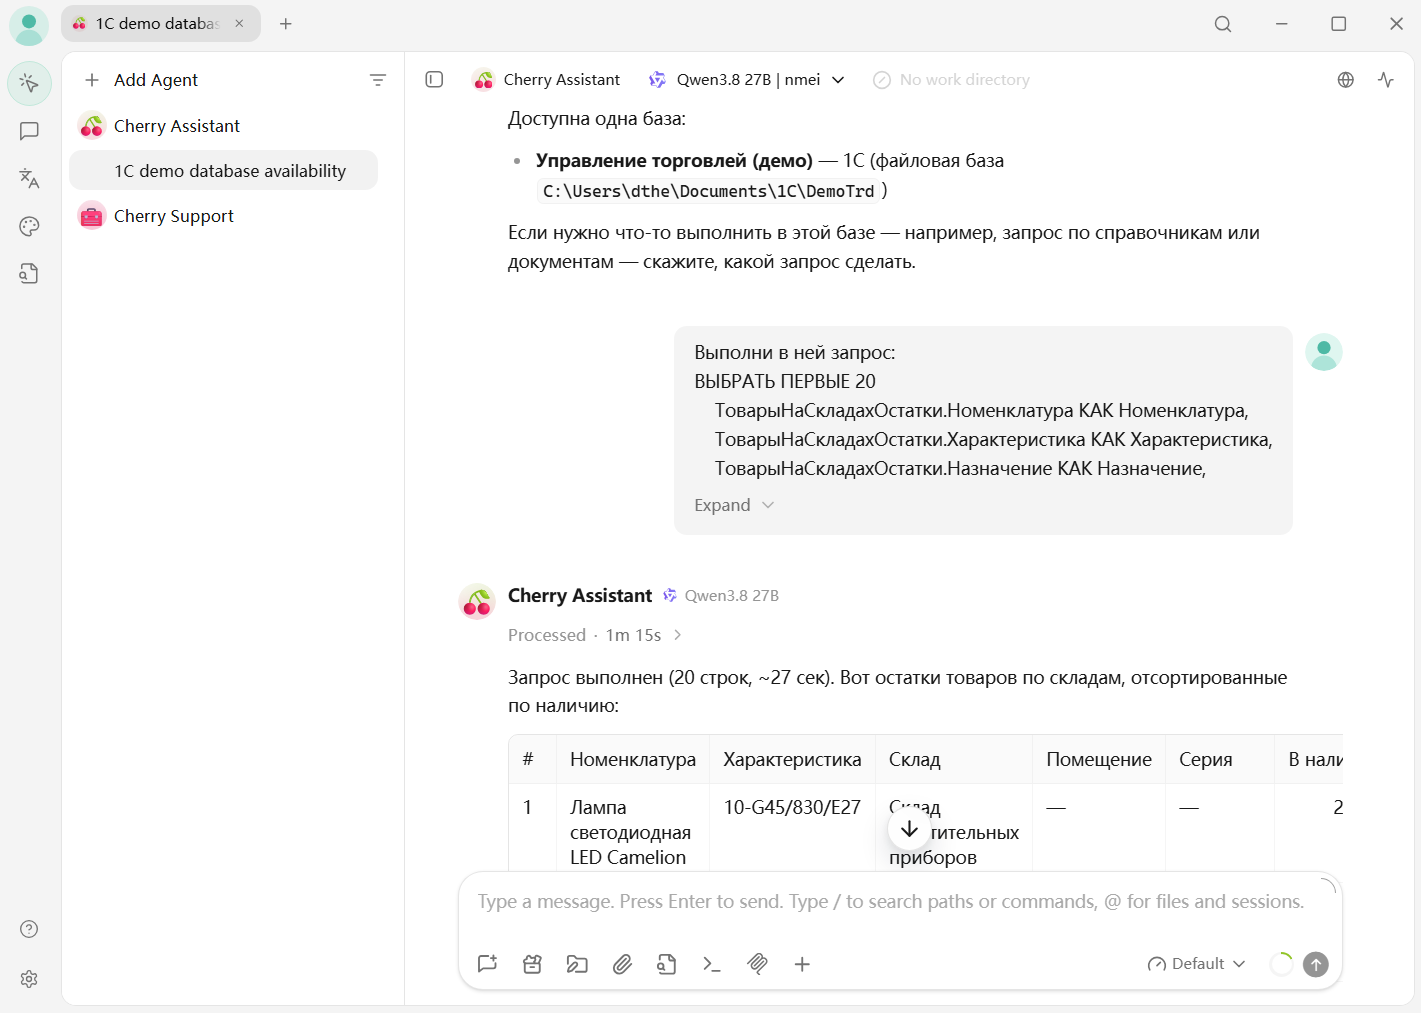Open the settings gear icon
This screenshot has height=1013, width=1421.
(x=29, y=979)
